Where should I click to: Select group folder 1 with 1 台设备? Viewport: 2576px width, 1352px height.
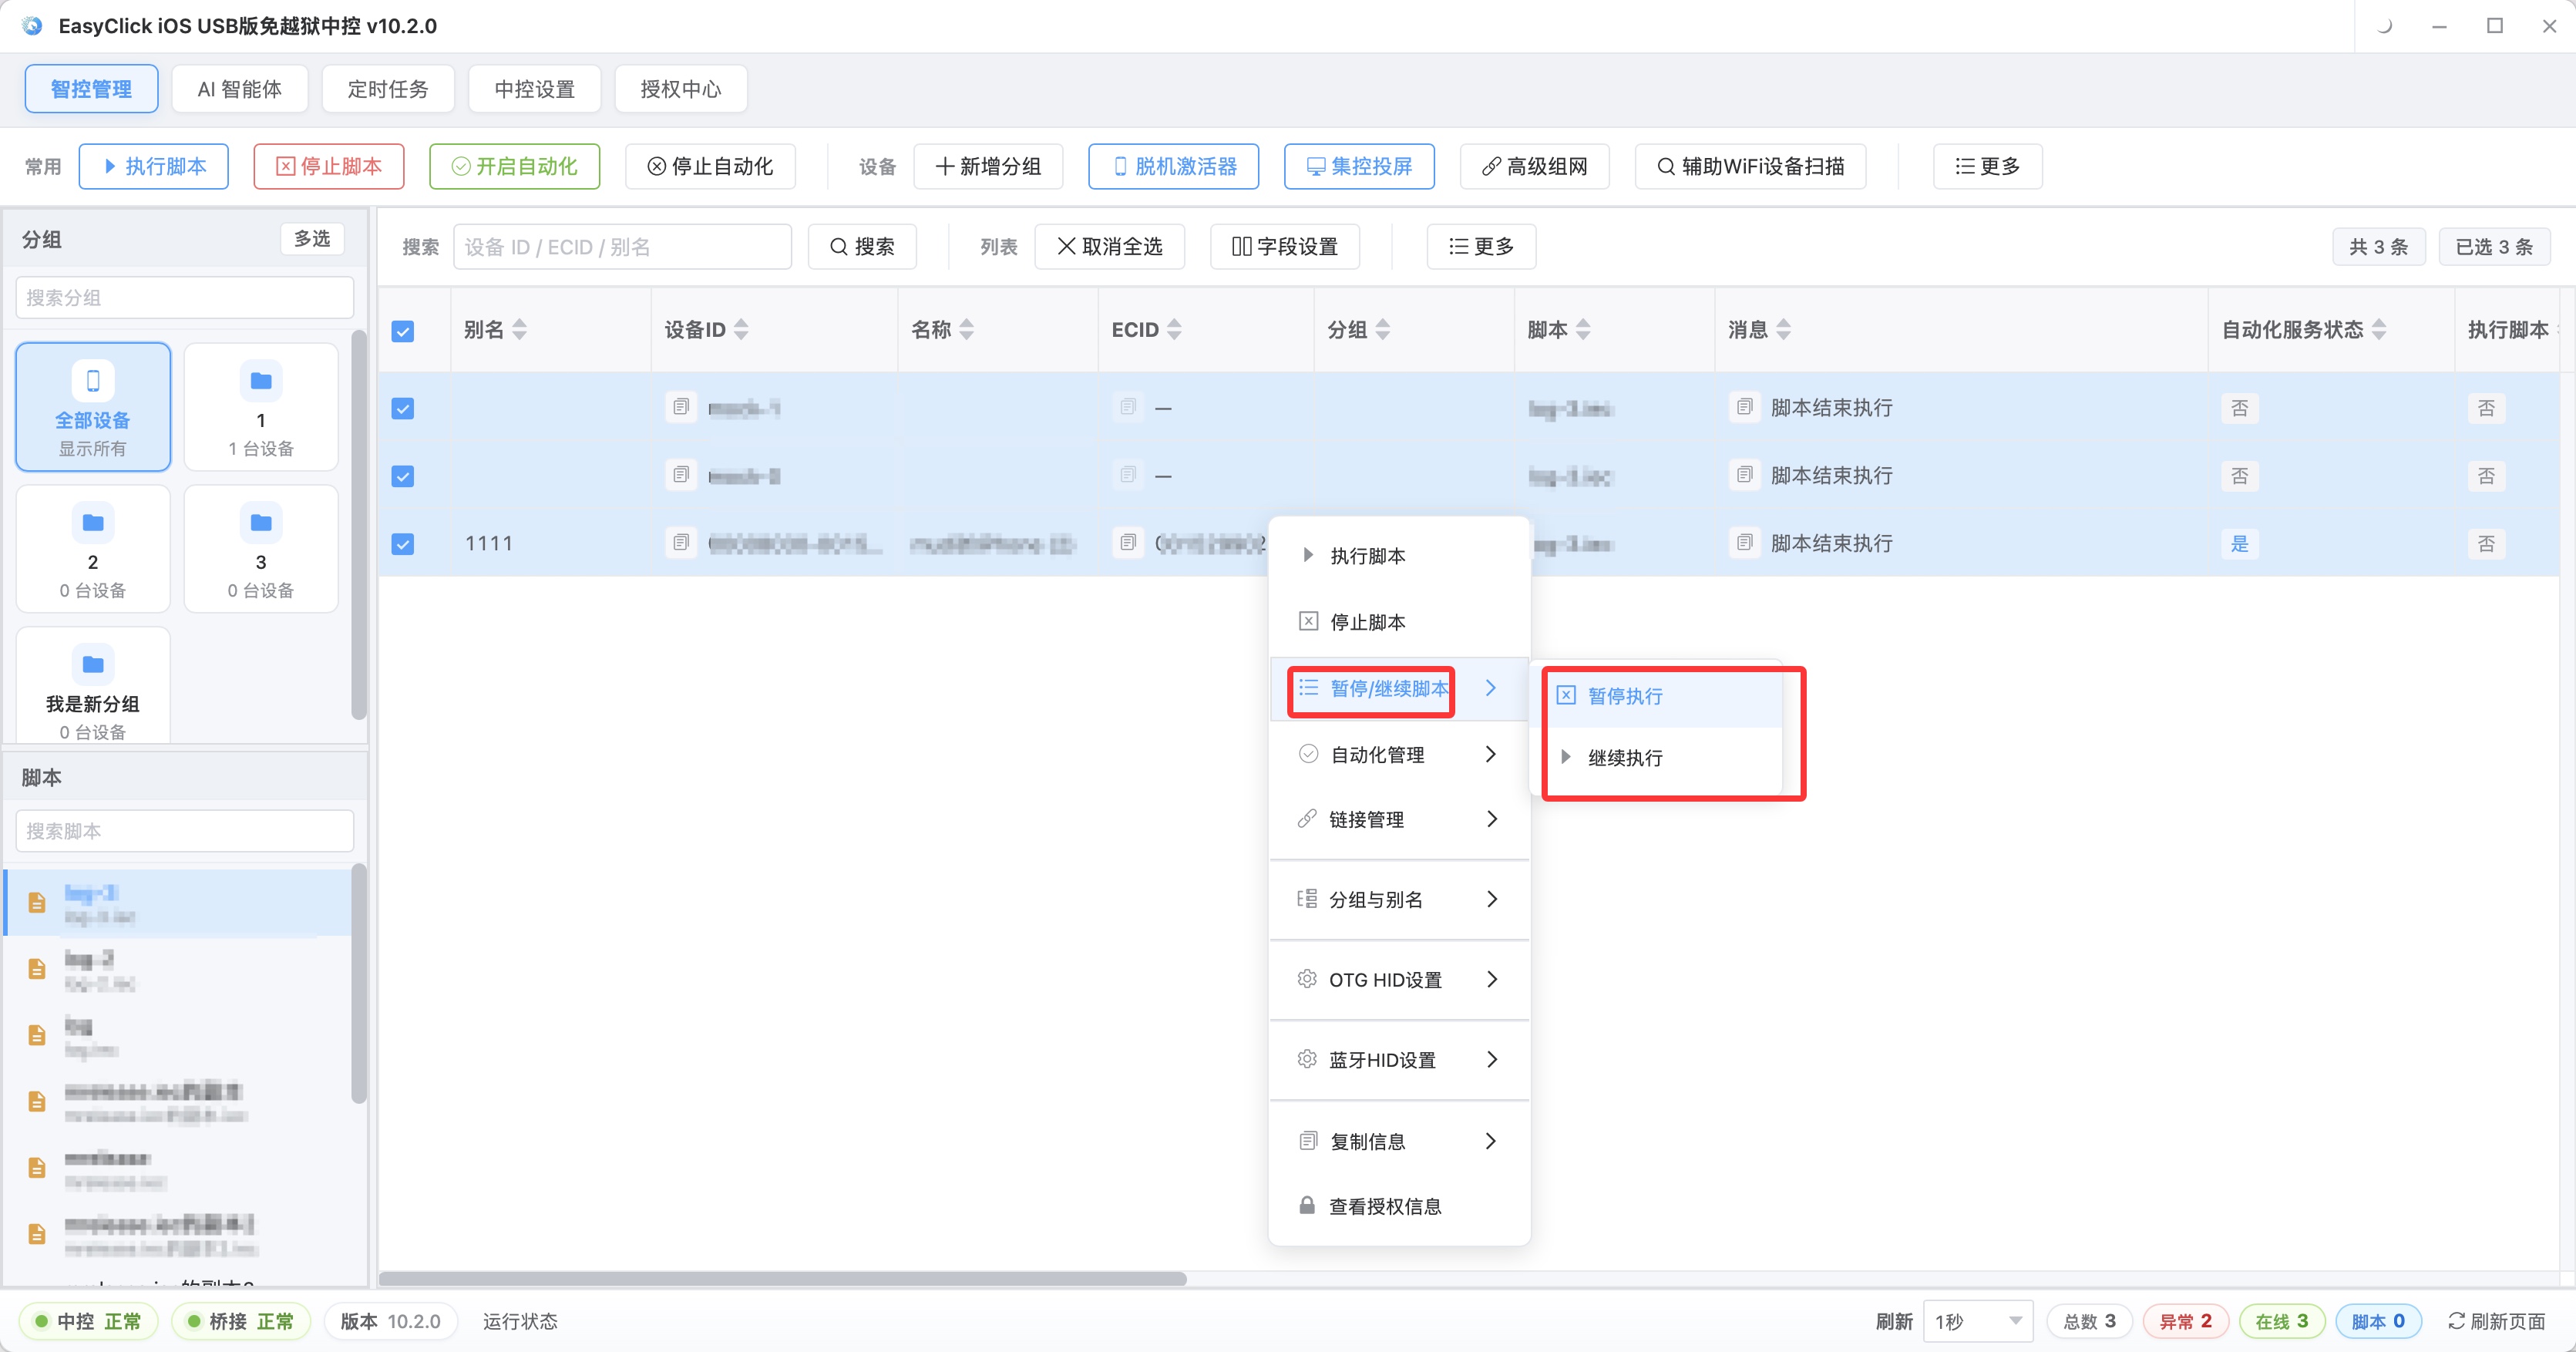click(x=261, y=407)
